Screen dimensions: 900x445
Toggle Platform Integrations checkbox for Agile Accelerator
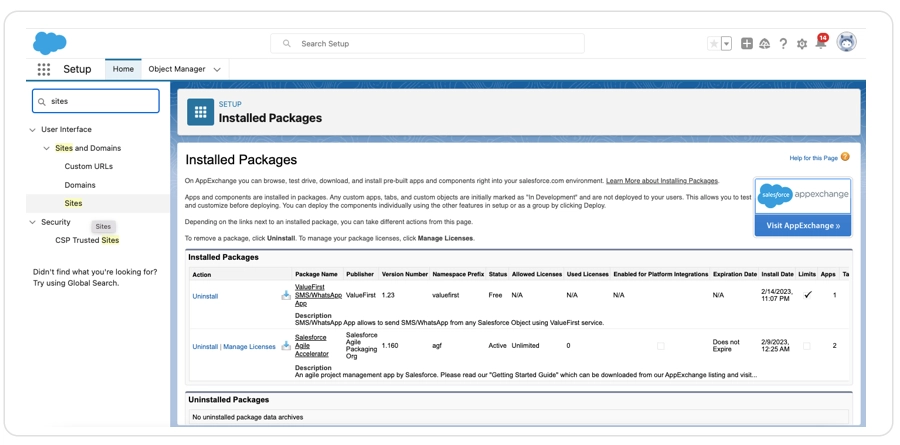(x=660, y=346)
